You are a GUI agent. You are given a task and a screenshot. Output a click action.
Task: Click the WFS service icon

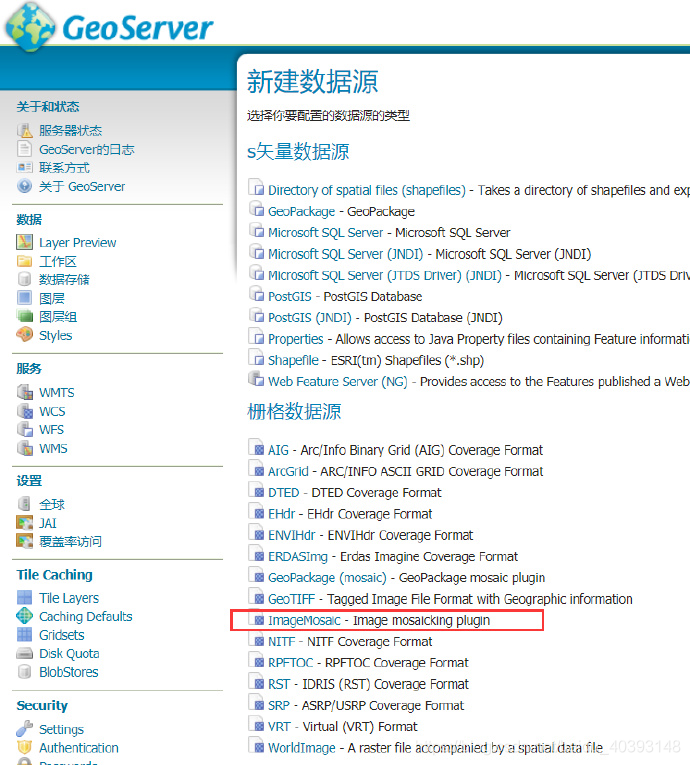24,429
